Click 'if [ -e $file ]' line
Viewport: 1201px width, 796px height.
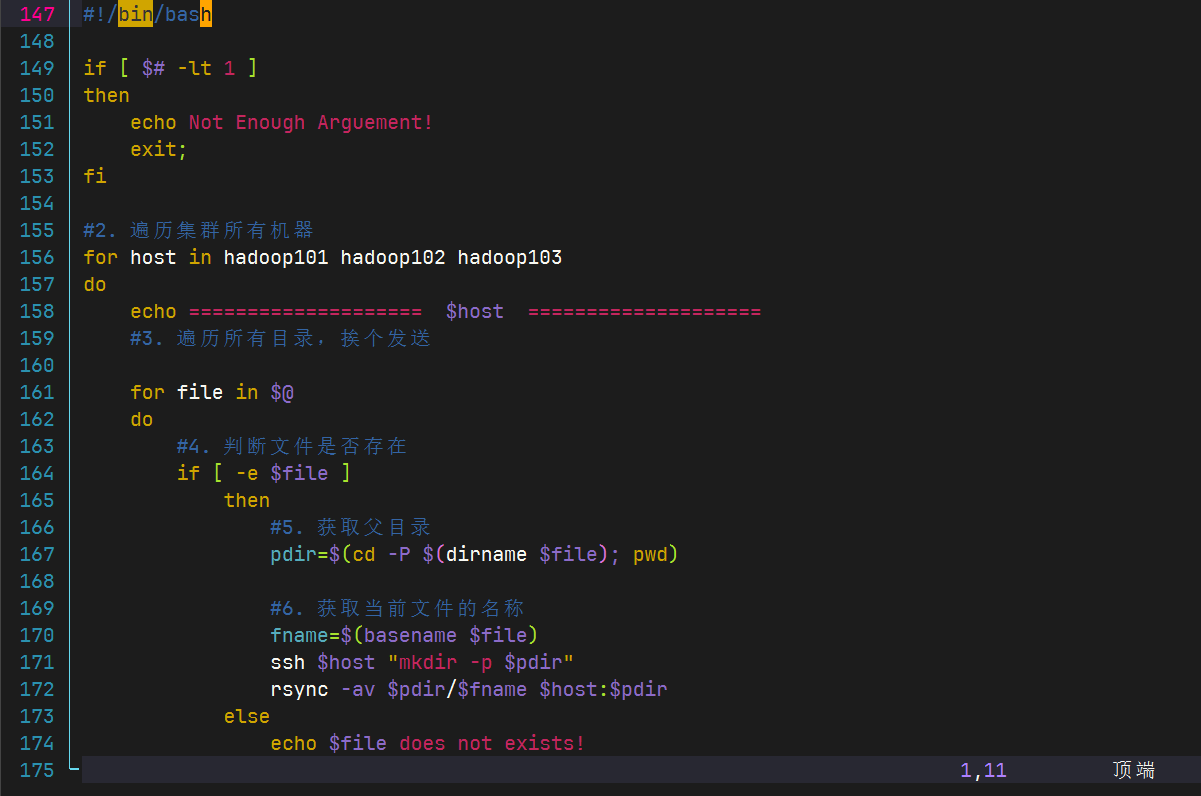tap(264, 473)
